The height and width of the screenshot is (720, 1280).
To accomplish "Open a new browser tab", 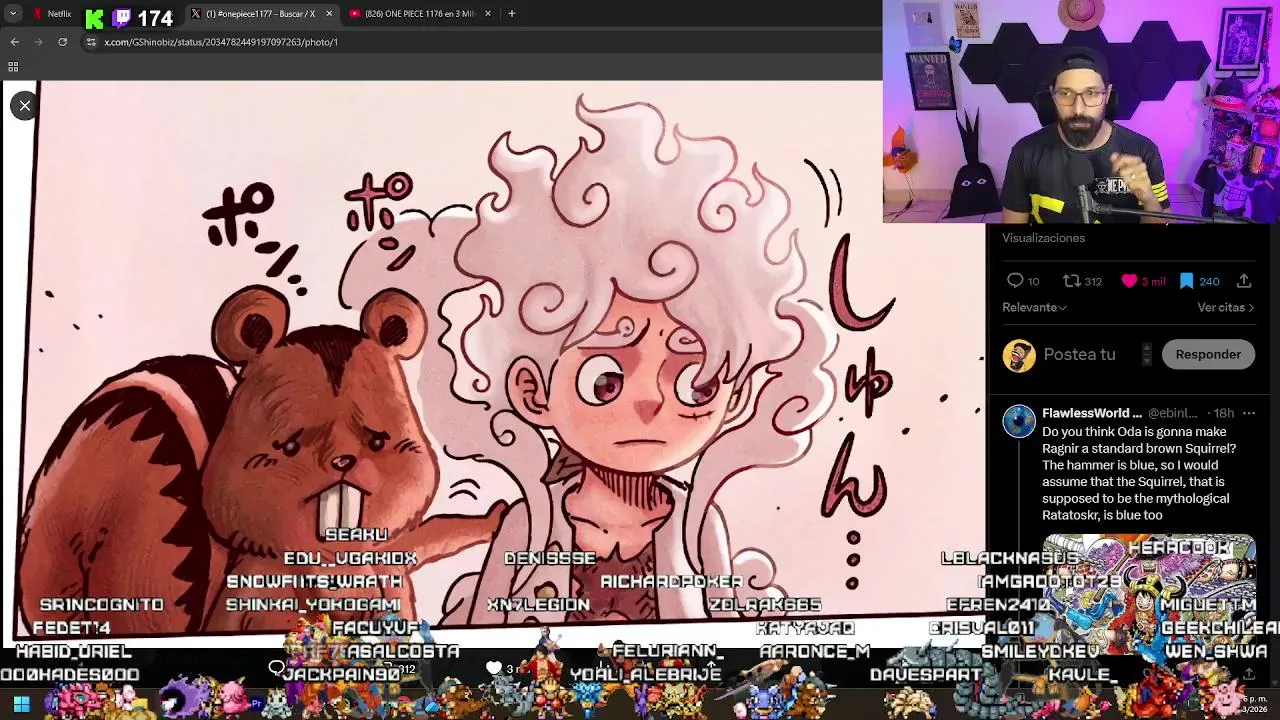I will [511, 14].
